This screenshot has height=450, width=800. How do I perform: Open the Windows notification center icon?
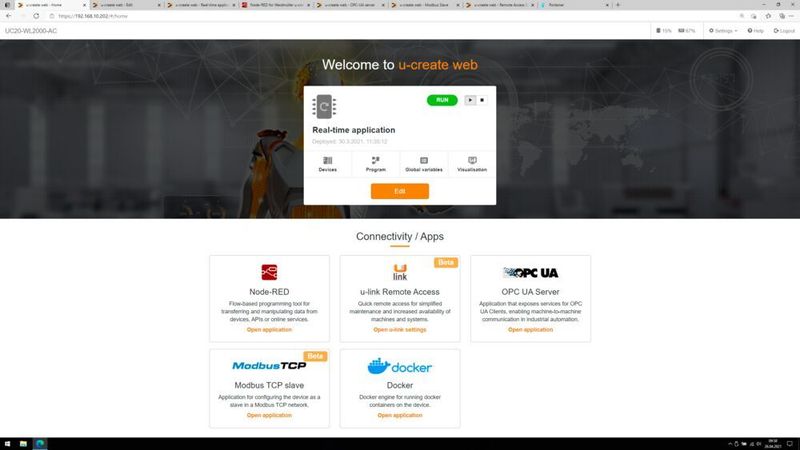pos(789,444)
